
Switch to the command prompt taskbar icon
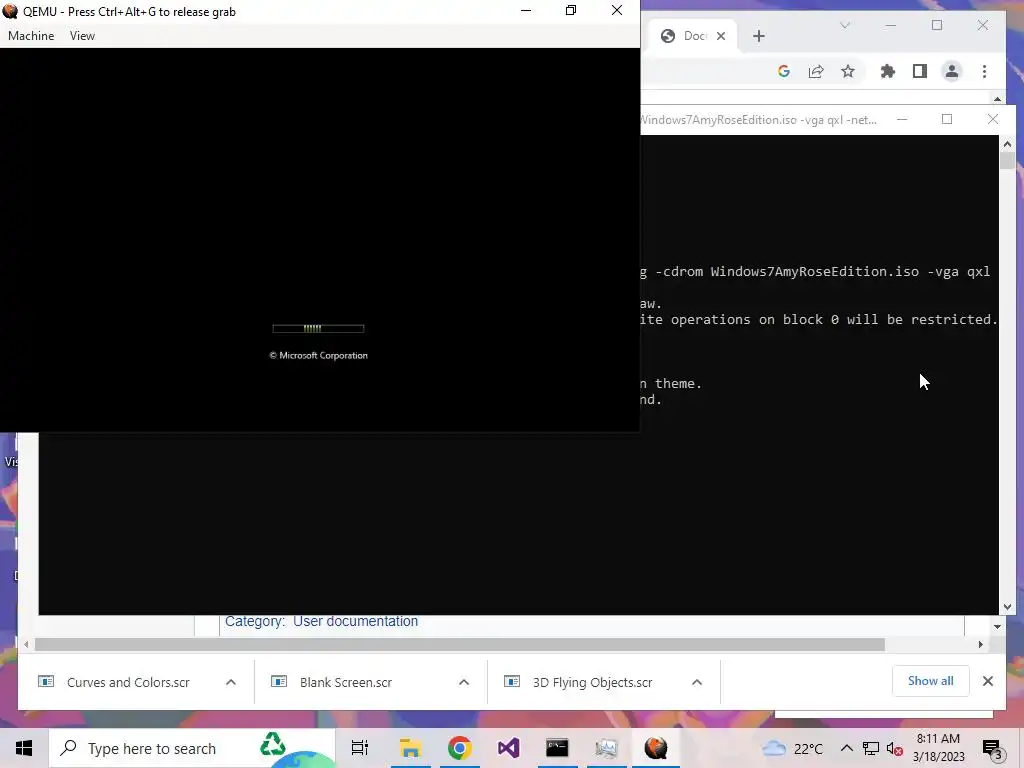557,748
